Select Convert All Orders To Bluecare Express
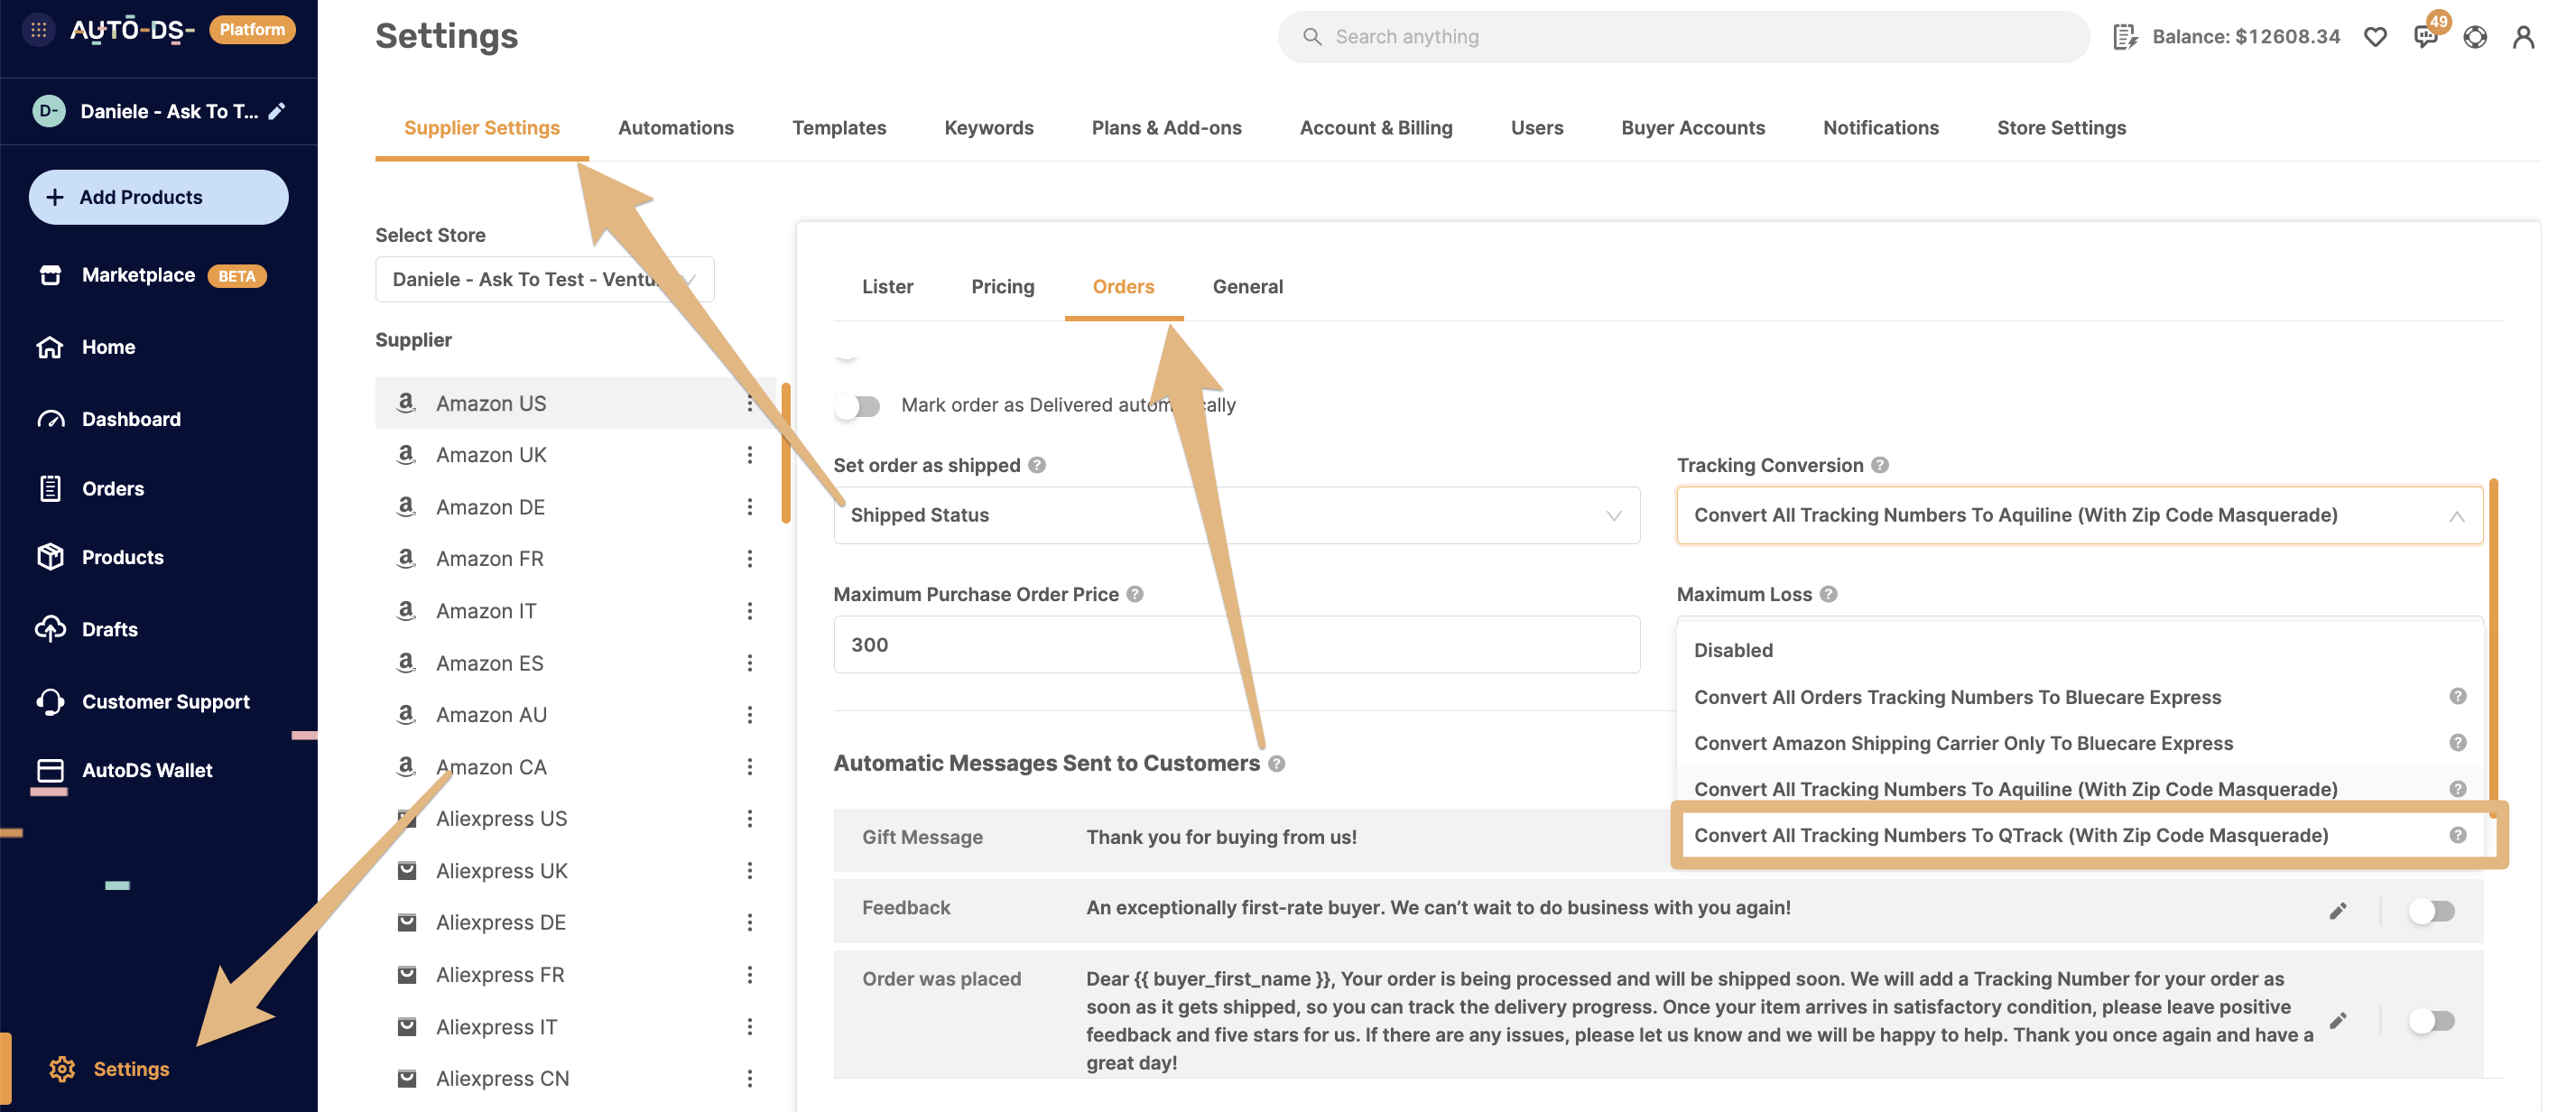 2079,697
